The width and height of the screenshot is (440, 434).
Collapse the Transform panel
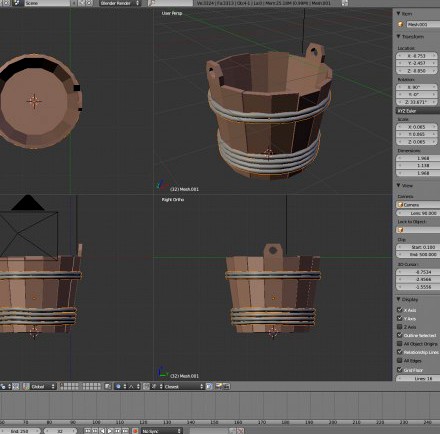[x=398, y=36]
